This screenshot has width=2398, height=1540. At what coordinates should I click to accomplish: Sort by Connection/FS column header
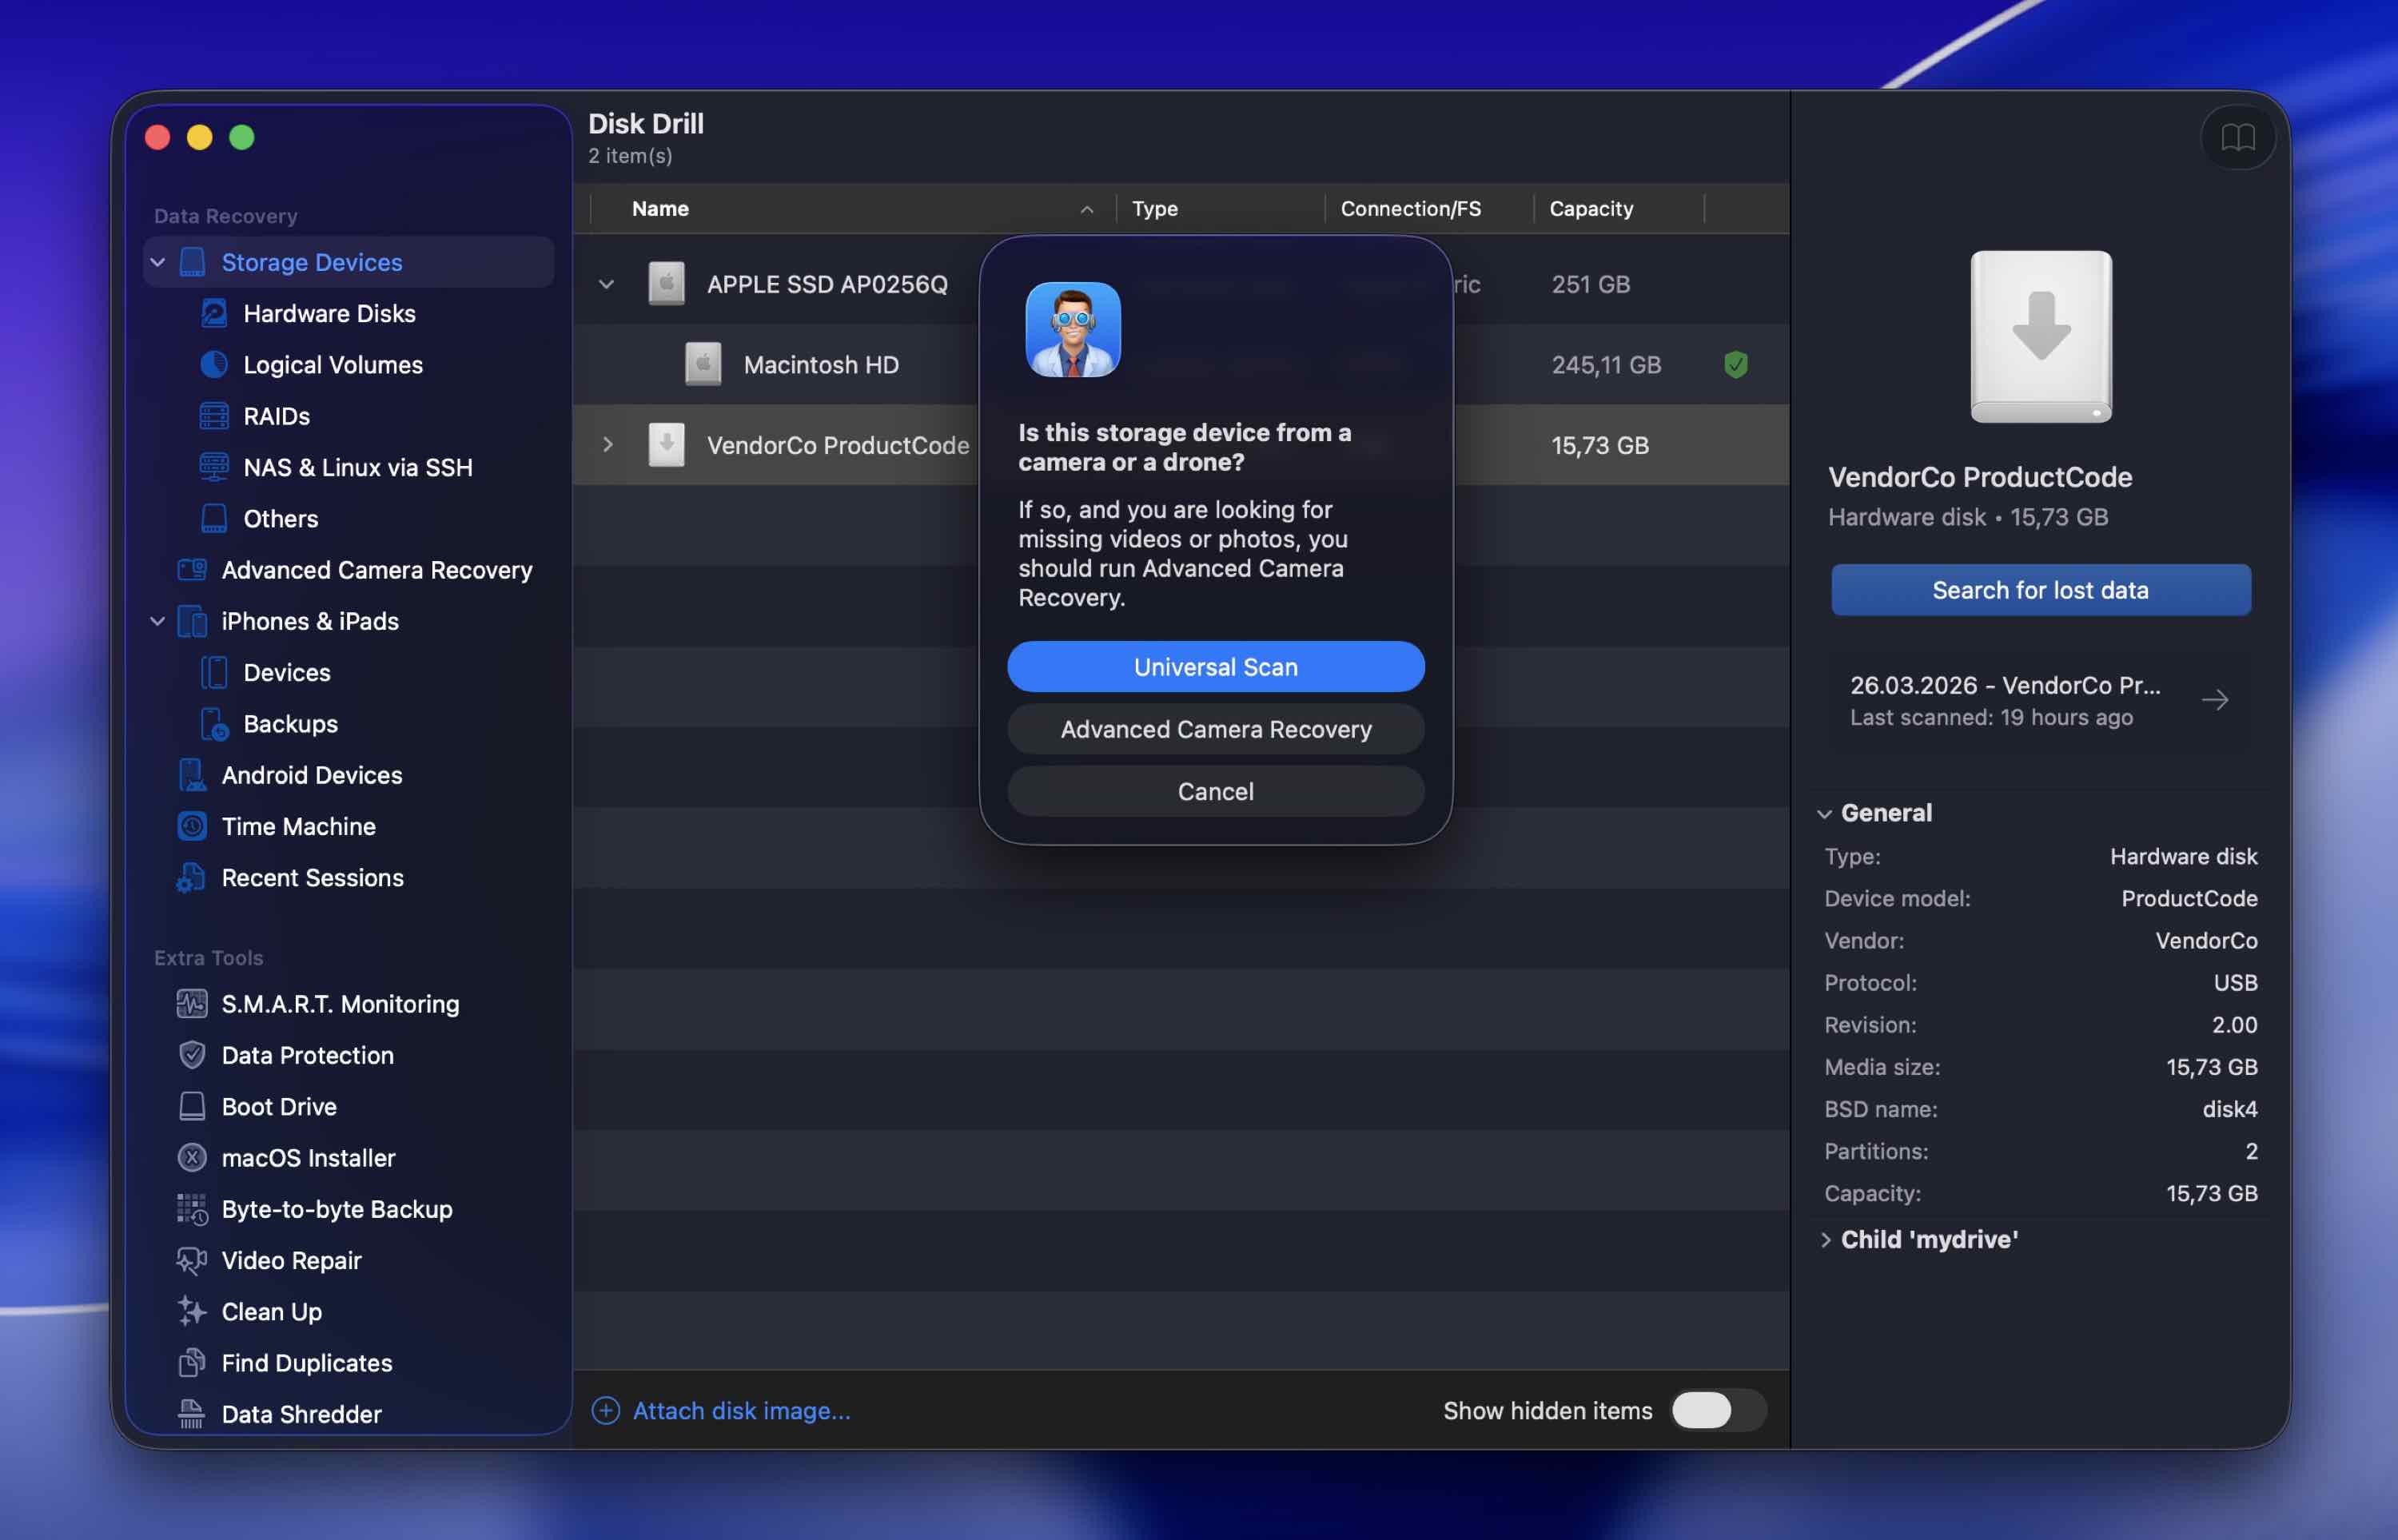coord(1411,208)
